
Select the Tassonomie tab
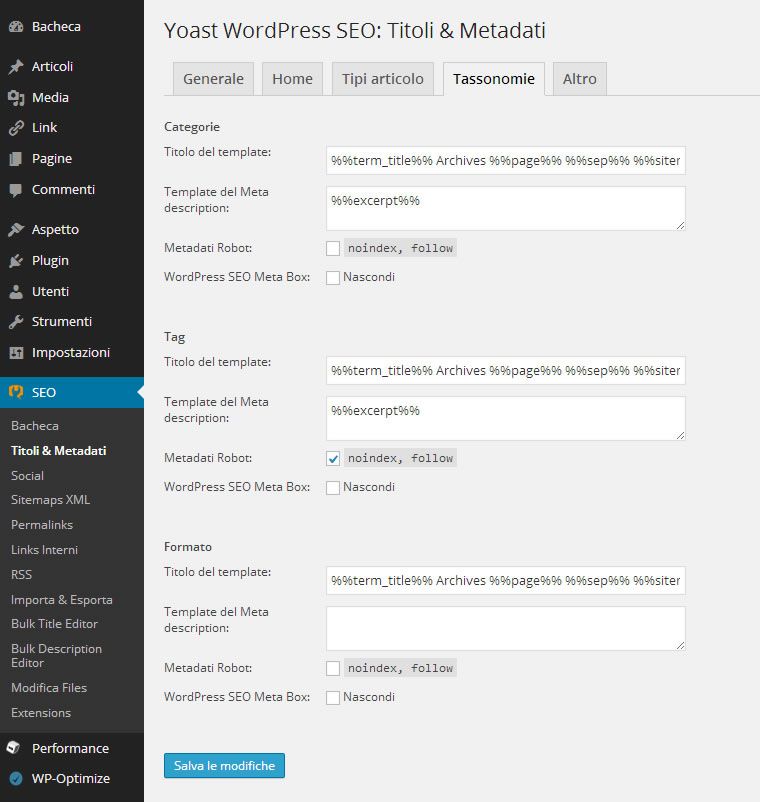click(494, 79)
